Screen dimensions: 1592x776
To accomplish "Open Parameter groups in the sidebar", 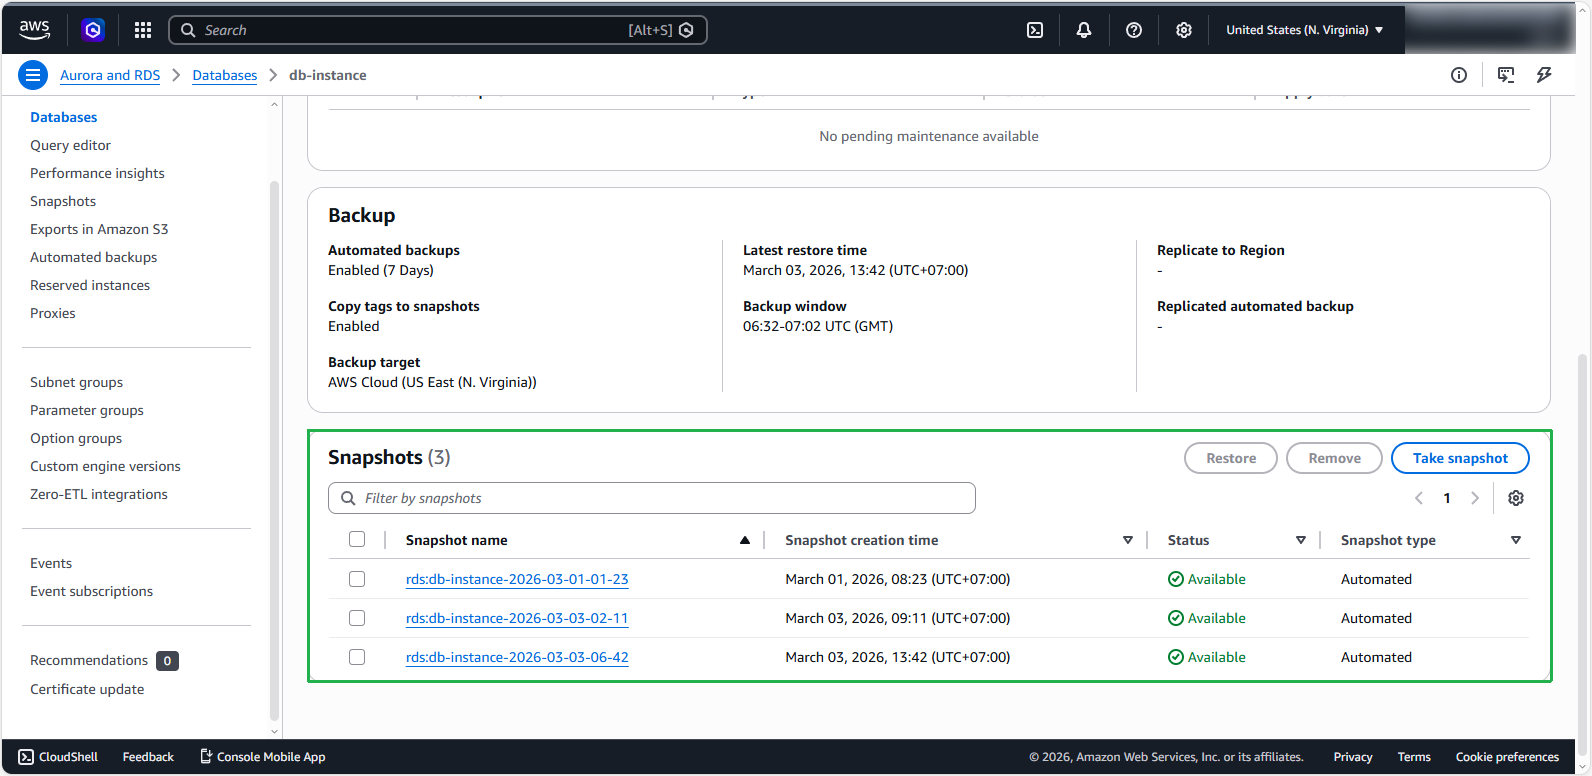I will [x=87, y=410].
